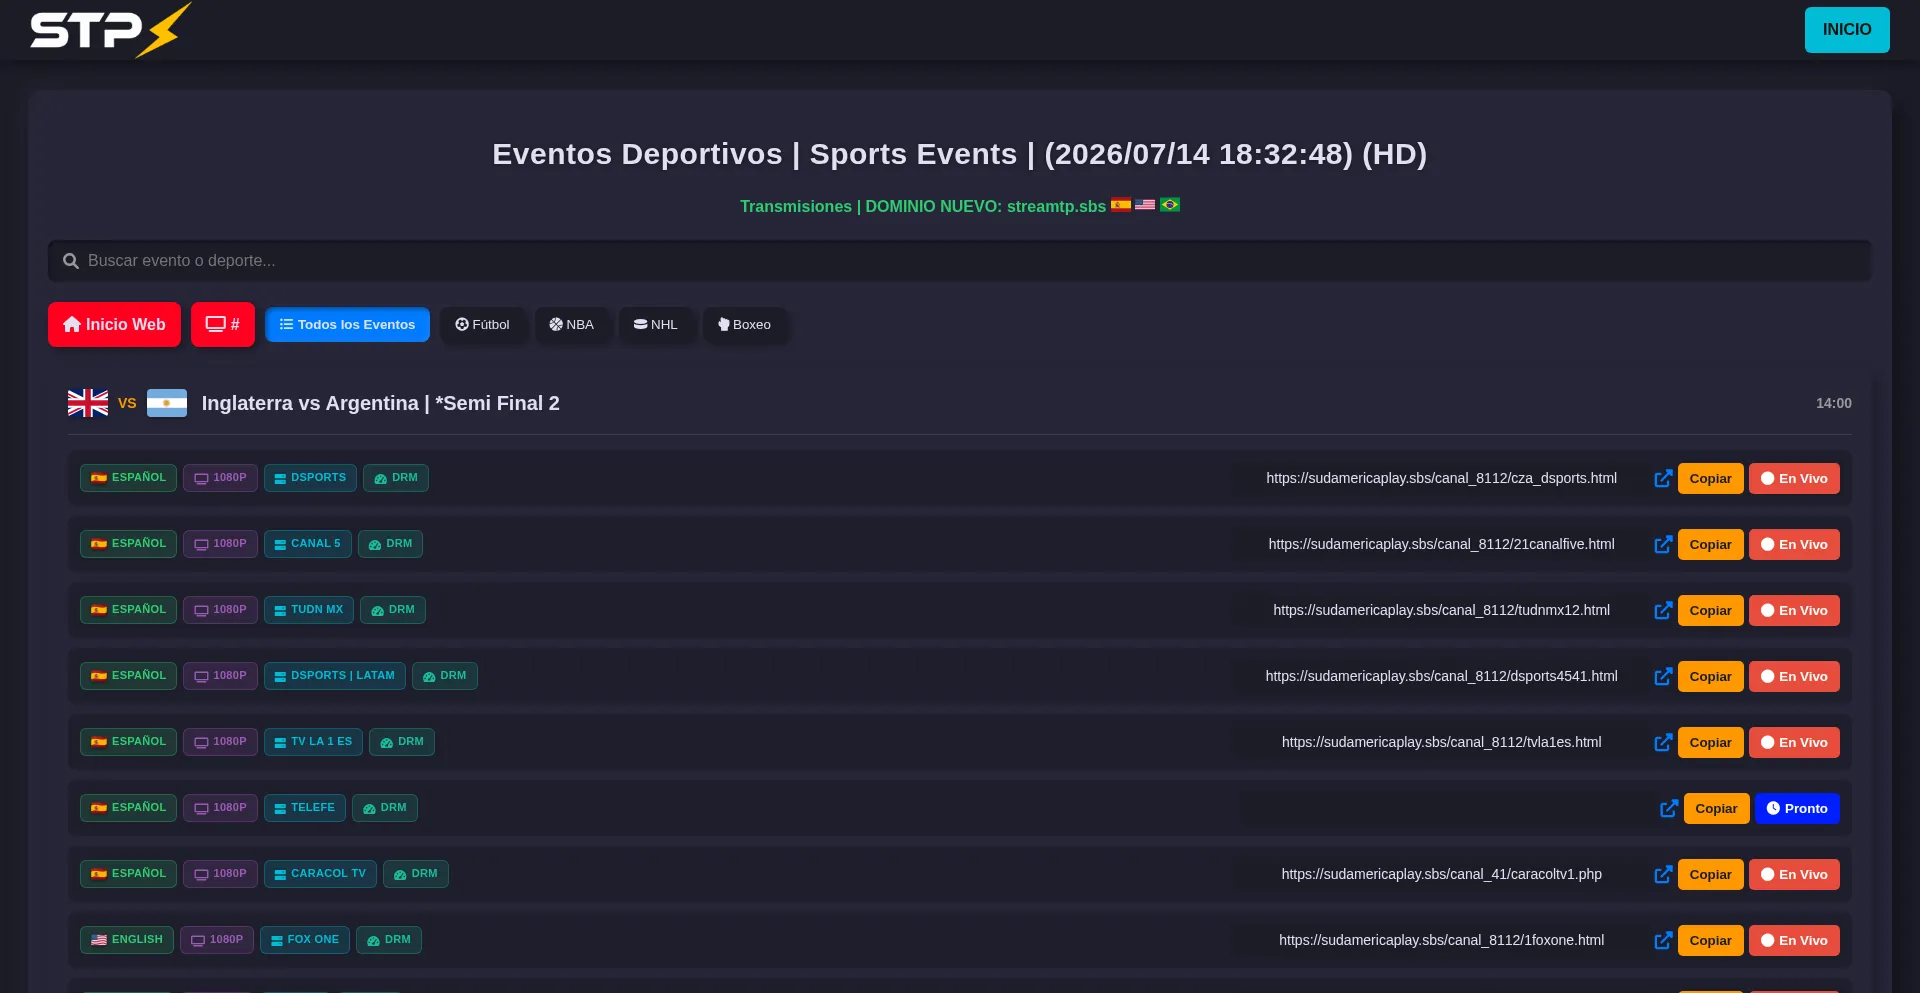
Task: Click the ENGLISH language tag
Action: point(127,940)
